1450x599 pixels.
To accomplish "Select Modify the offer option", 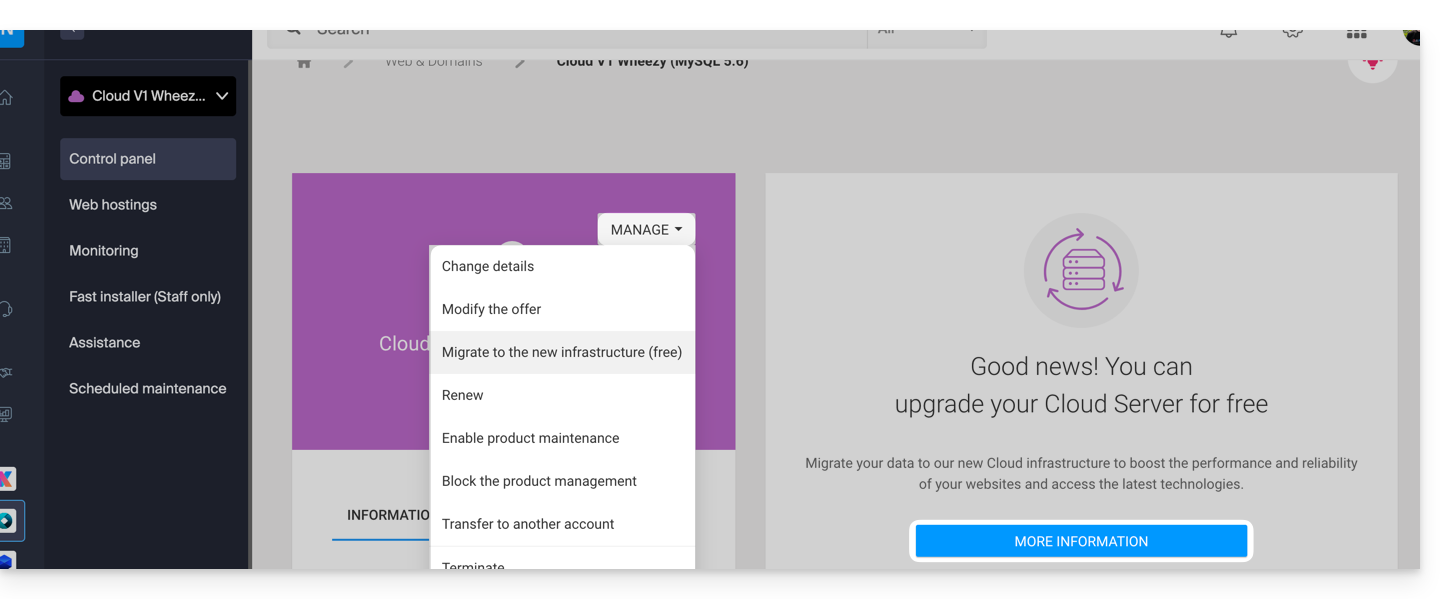I will tap(491, 309).
